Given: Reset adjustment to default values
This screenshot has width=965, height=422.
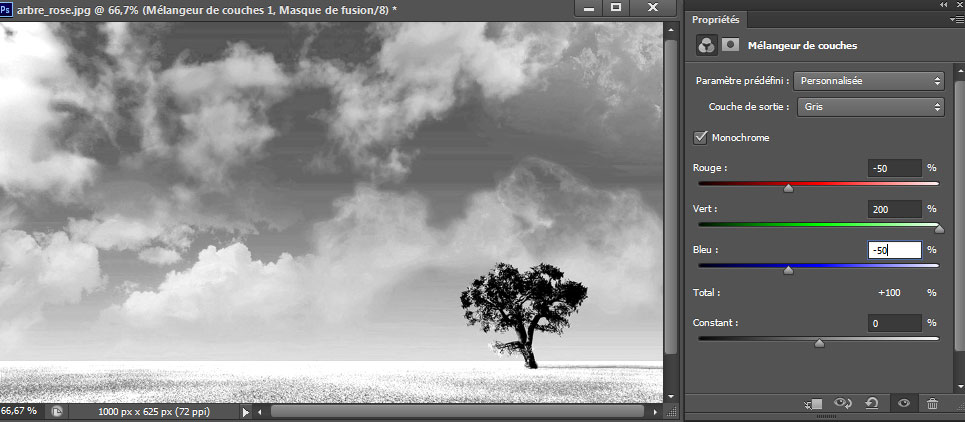Looking at the screenshot, I should click(x=872, y=403).
